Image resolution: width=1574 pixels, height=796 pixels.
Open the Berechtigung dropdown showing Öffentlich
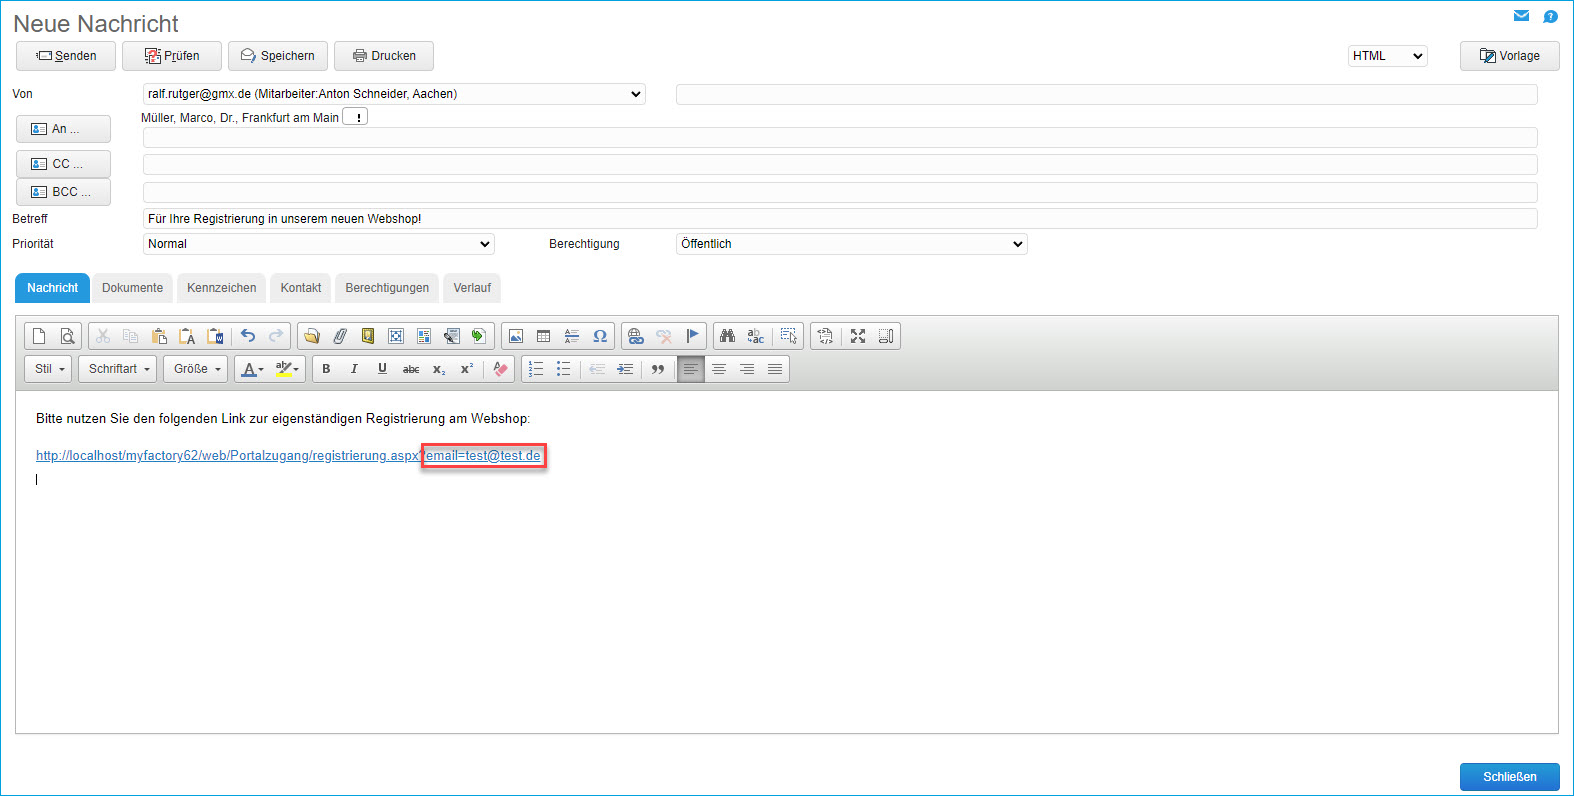(851, 244)
